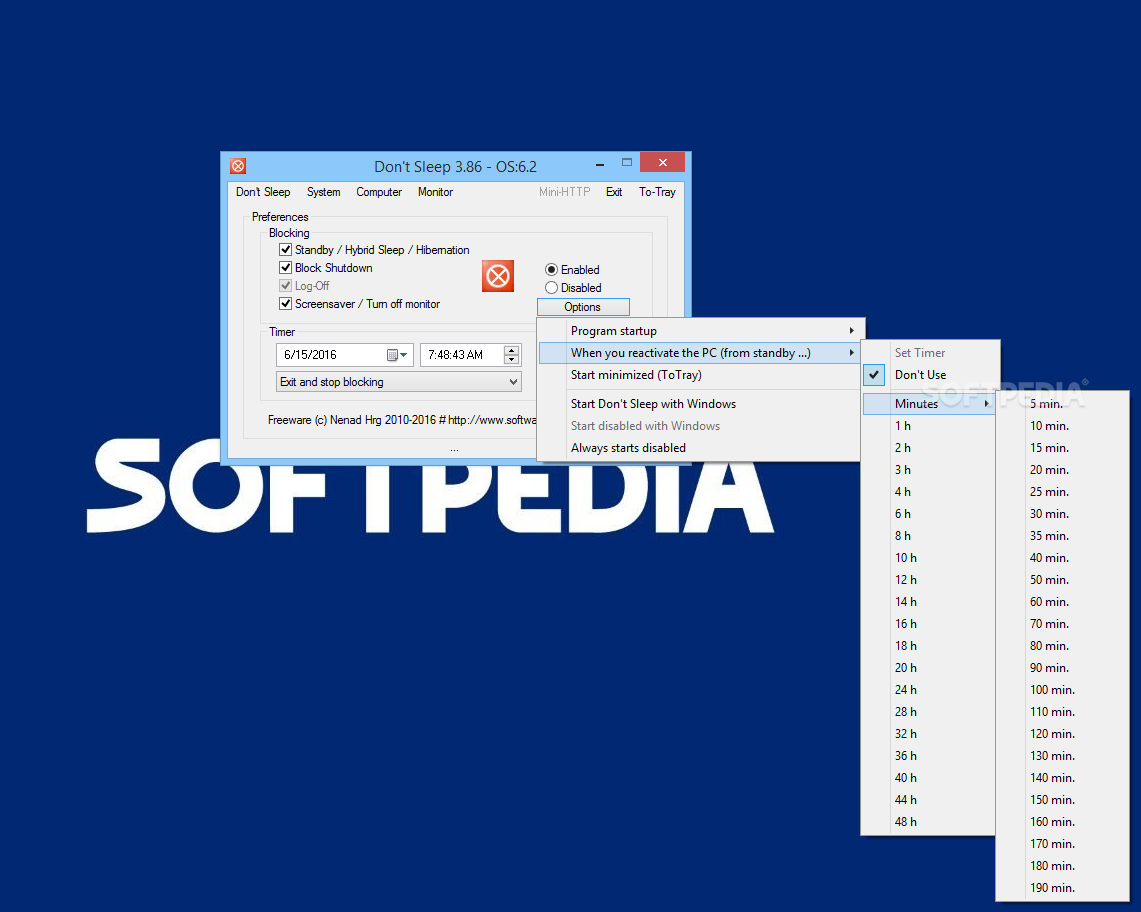Select 48 h from hours list
The width and height of the screenshot is (1141, 912).
click(x=929, y=822)
